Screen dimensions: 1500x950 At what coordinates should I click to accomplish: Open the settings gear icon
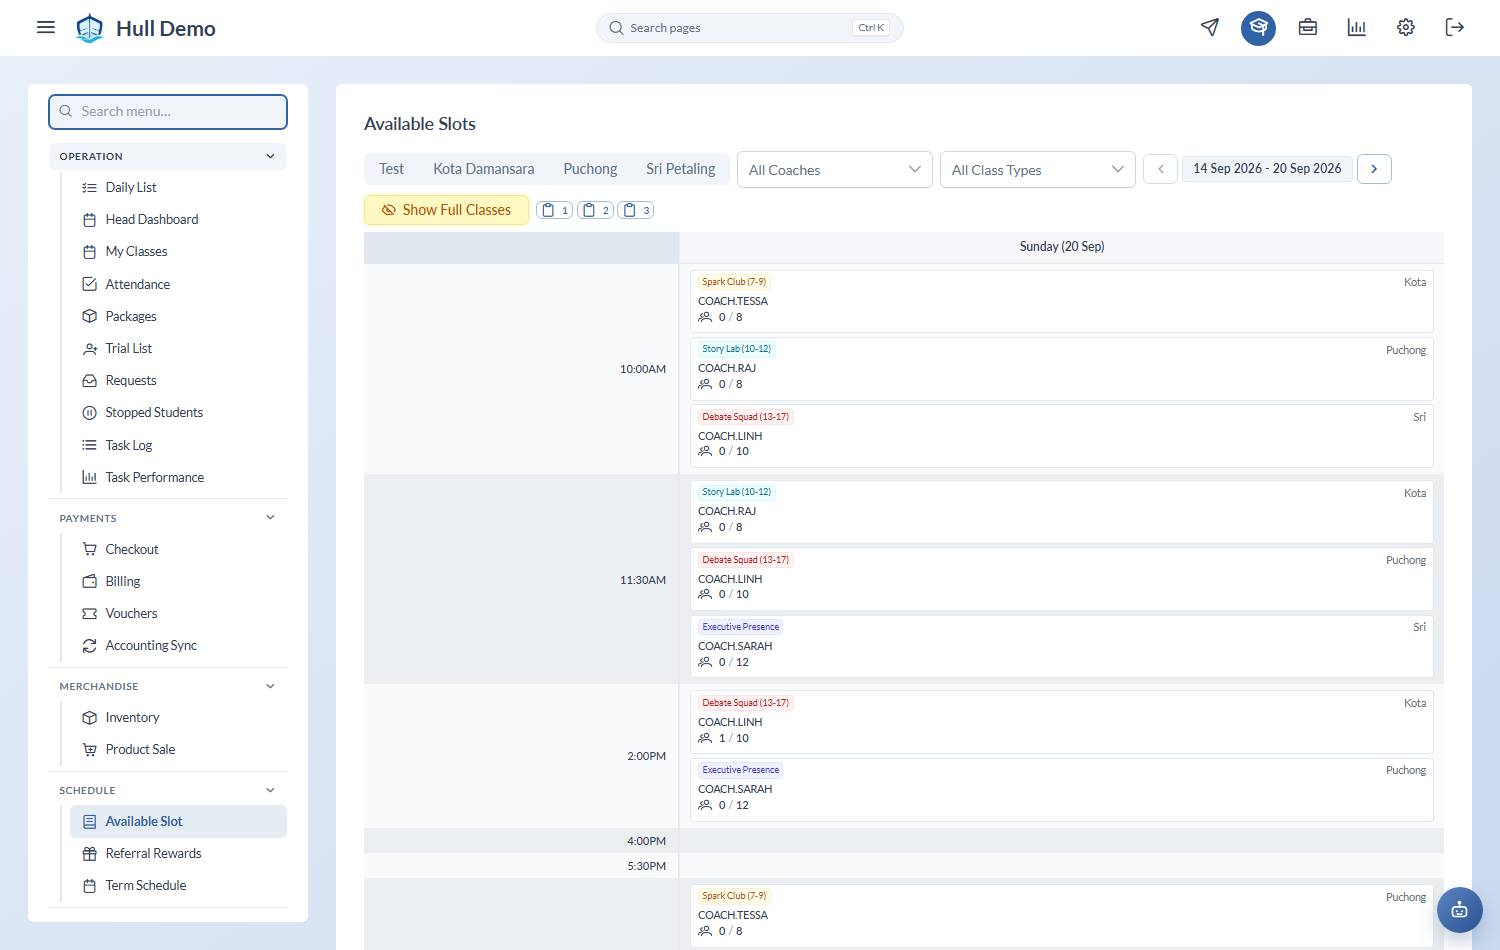[x=1405, y=27]
